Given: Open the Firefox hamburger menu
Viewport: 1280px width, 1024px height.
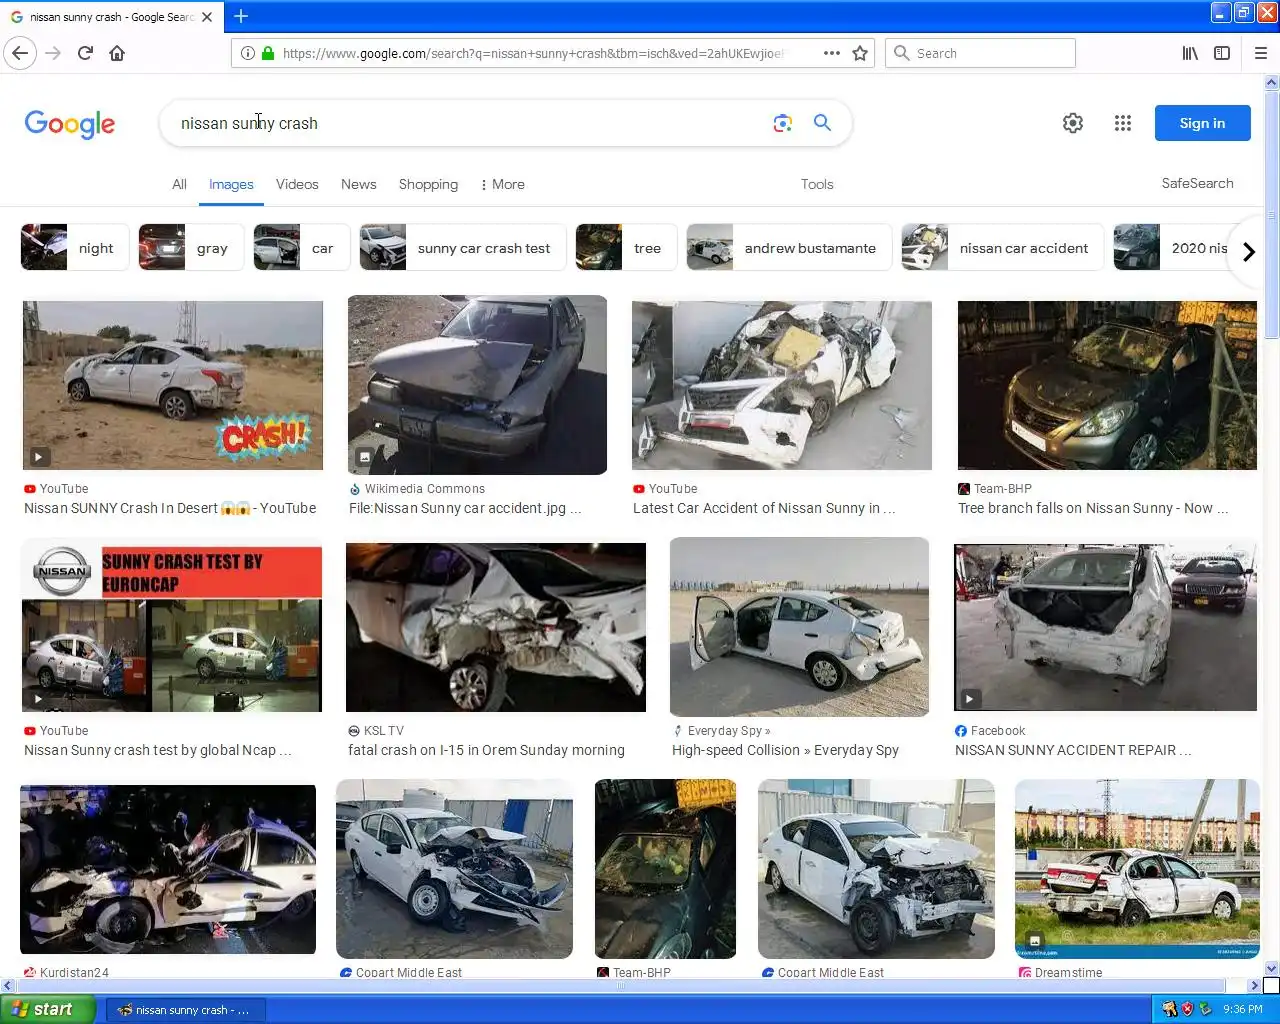Looking at the screenshot, I should tap(1261, 53).
